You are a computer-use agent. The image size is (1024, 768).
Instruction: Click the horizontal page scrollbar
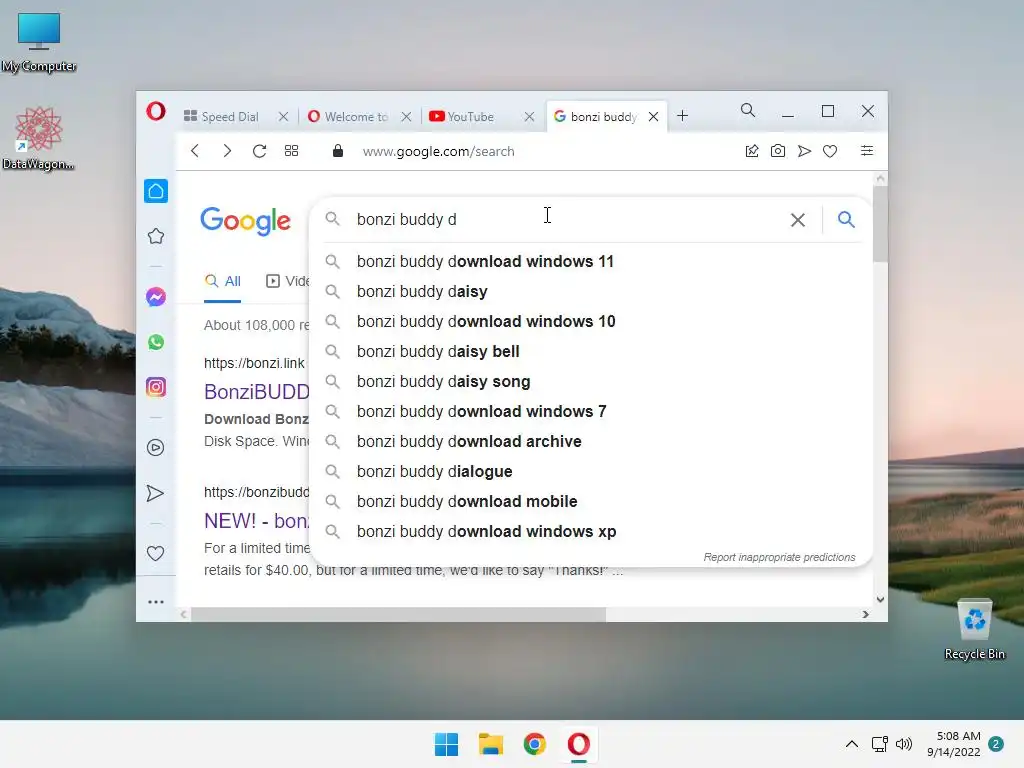tap(398, 615)
